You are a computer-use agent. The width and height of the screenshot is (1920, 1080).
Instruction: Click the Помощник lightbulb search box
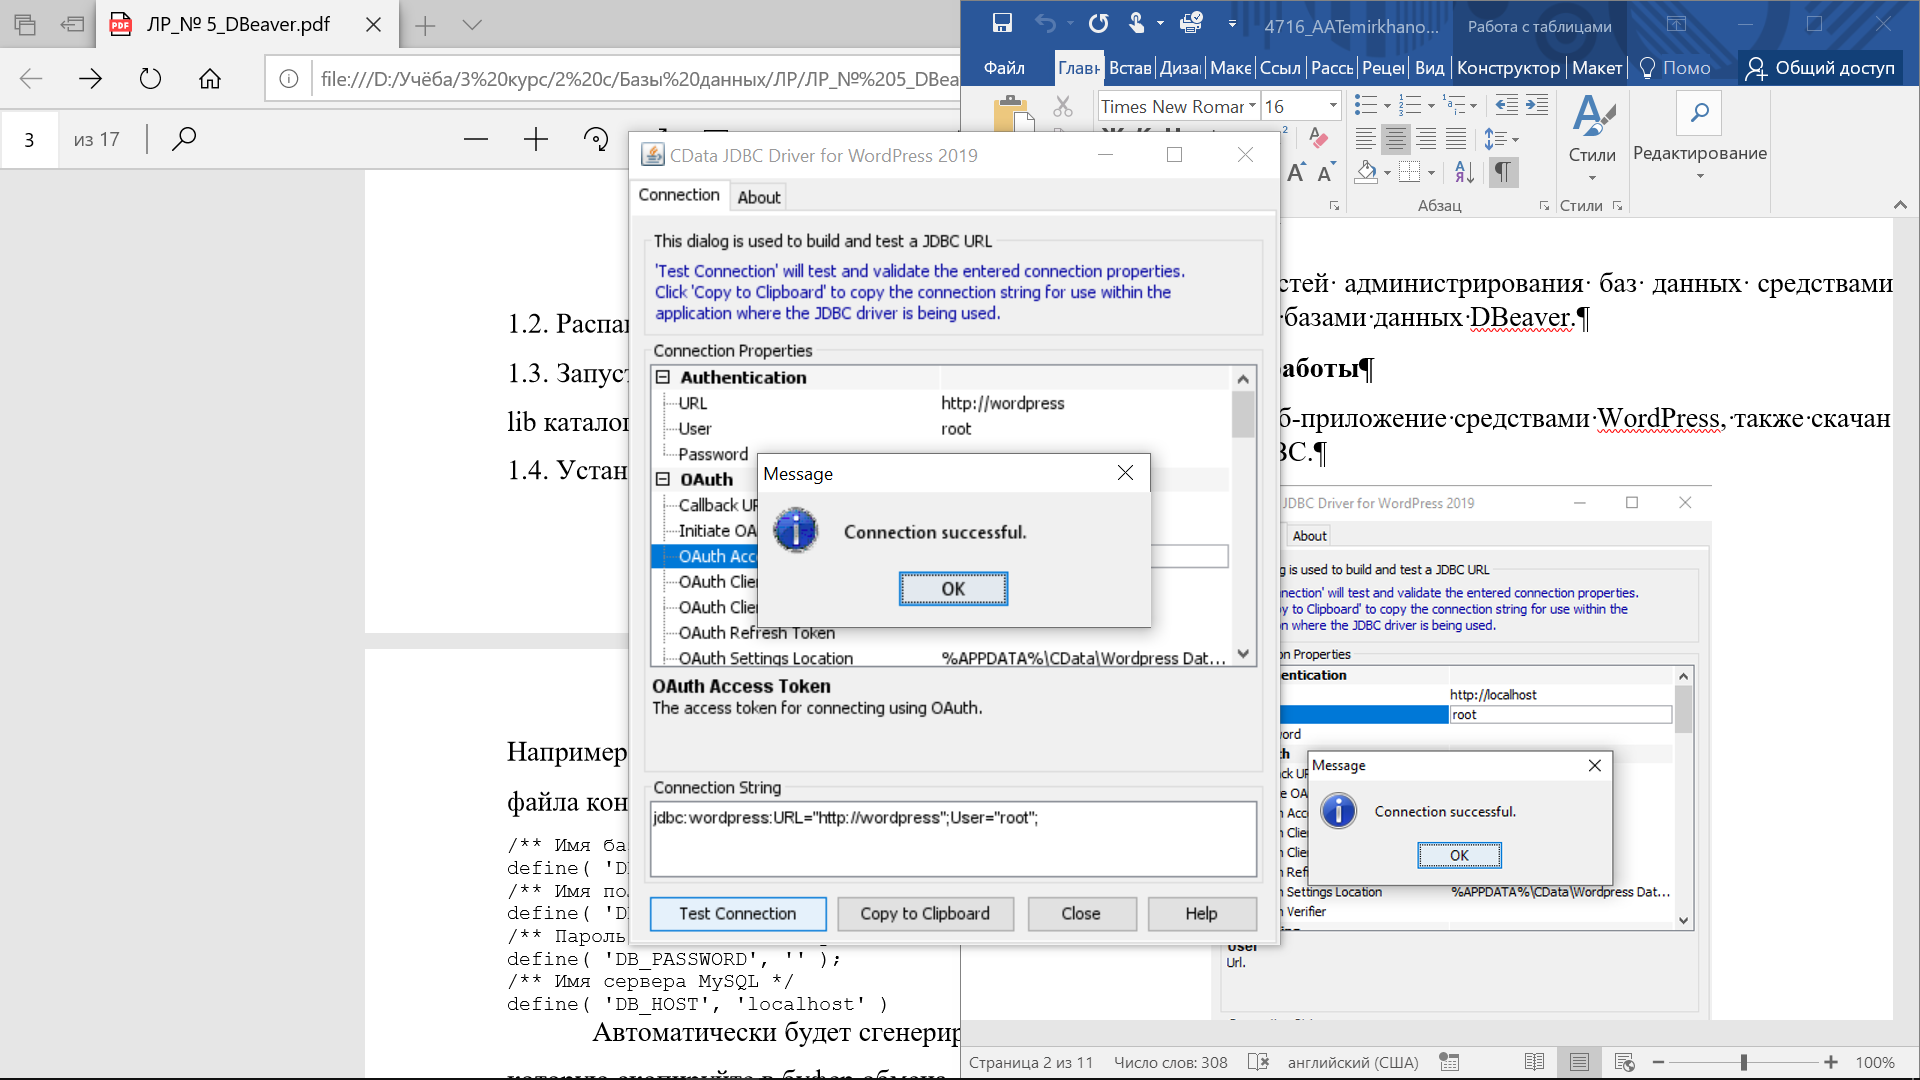(1676, 67)
